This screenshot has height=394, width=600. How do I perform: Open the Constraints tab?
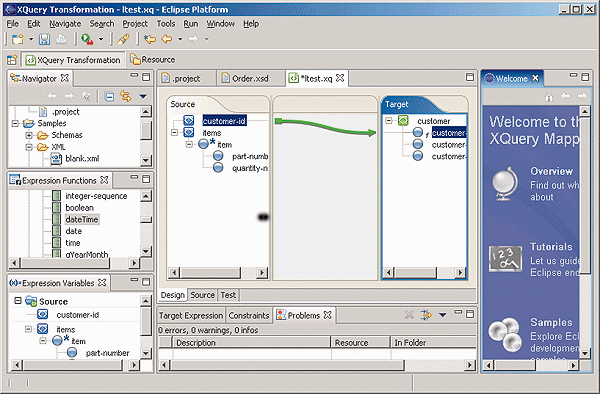pyautogui.click(x=249, y=316)
